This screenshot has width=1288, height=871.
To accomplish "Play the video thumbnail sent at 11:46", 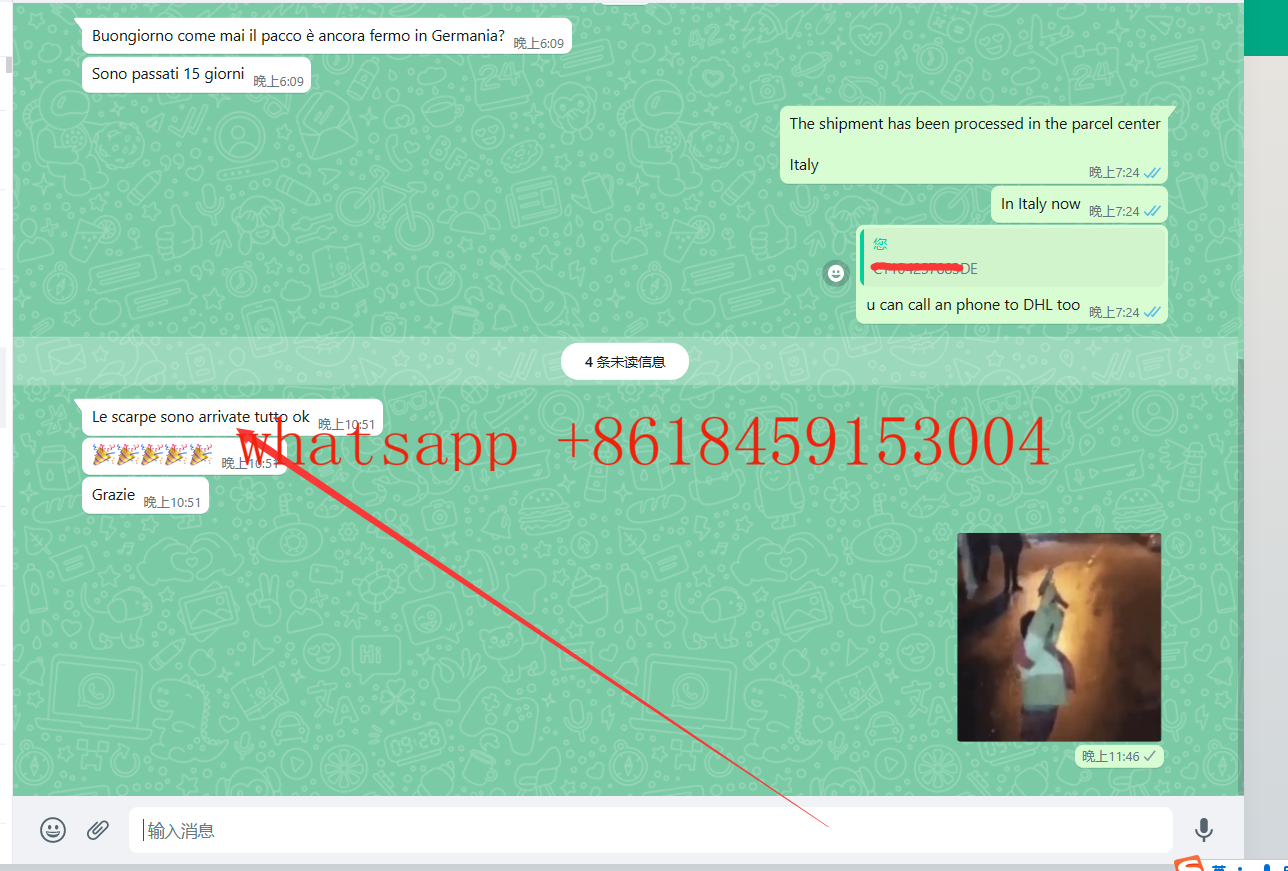I will pyautogui.click(x=1059, y=637).
